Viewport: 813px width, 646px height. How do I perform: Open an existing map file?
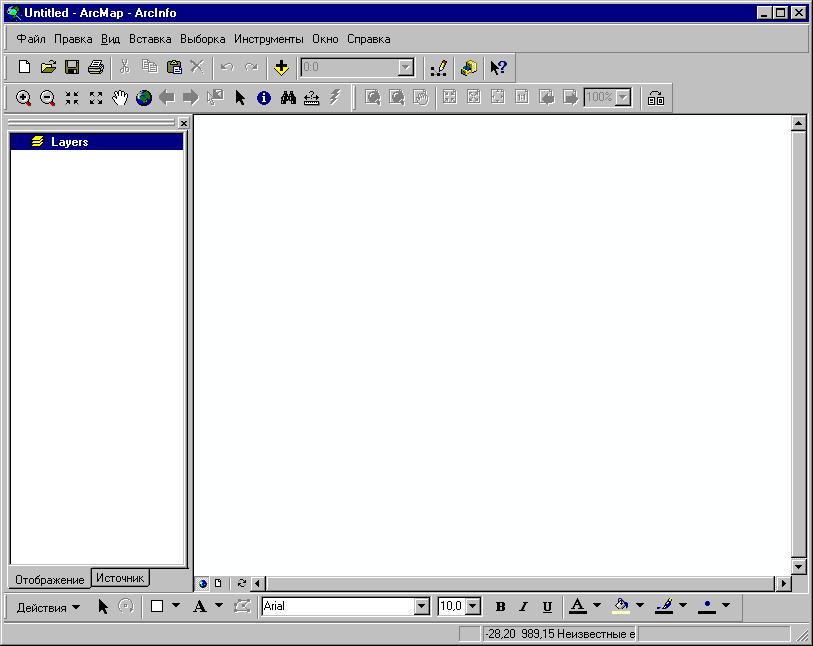[48, 67]
